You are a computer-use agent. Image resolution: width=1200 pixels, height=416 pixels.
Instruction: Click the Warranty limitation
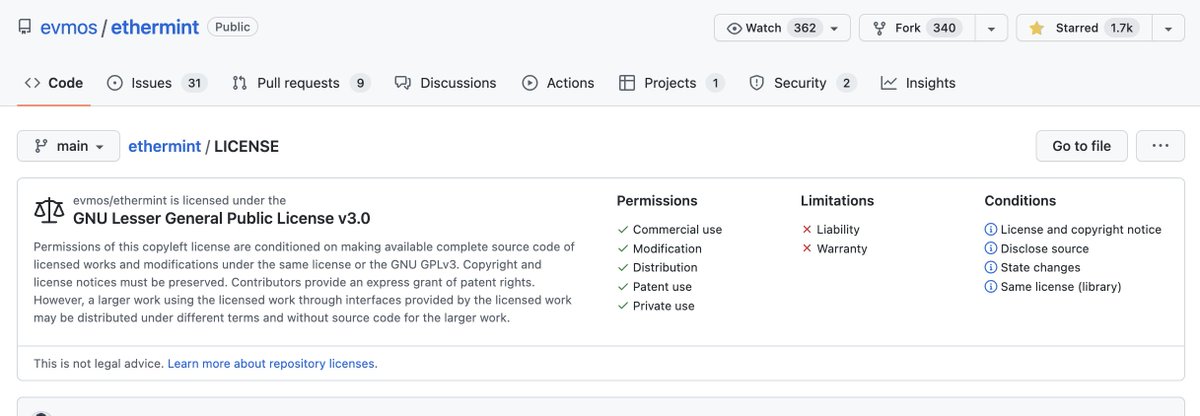[x=842, y=249]
